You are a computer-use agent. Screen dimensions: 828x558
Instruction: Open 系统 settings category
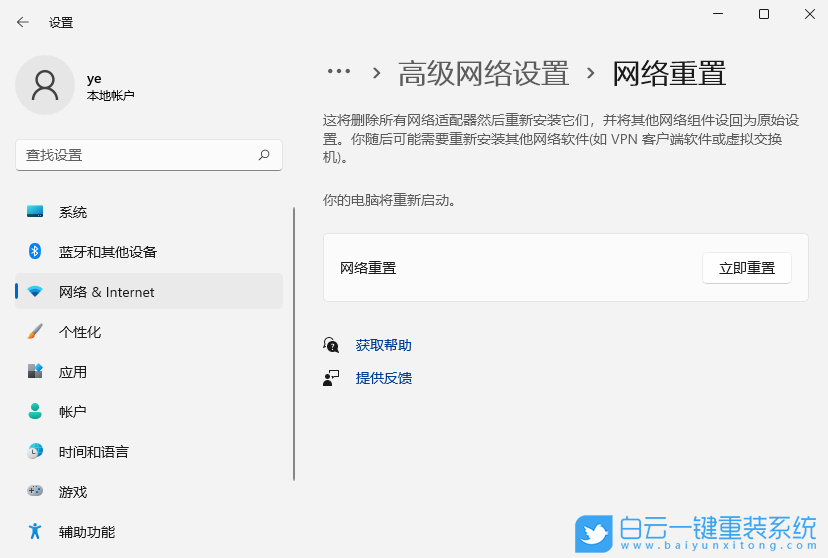(149, 212)
